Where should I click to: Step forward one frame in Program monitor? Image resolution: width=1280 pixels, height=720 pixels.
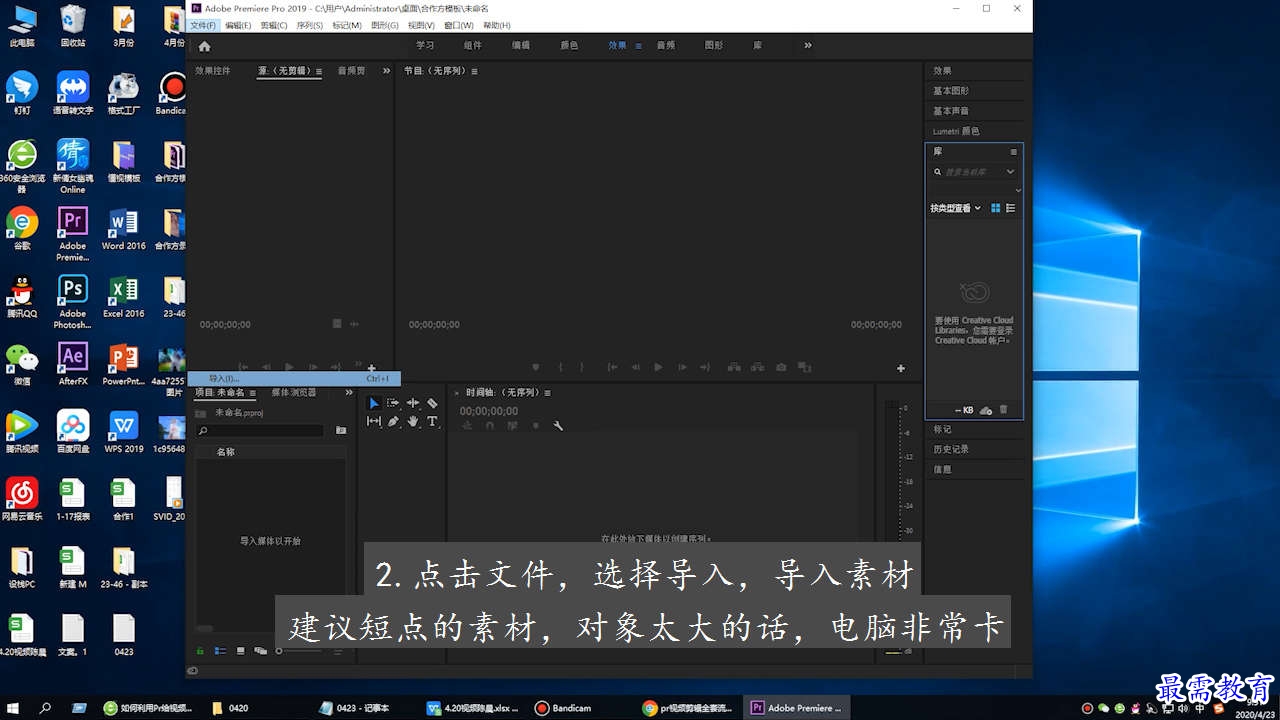(682, 368)
